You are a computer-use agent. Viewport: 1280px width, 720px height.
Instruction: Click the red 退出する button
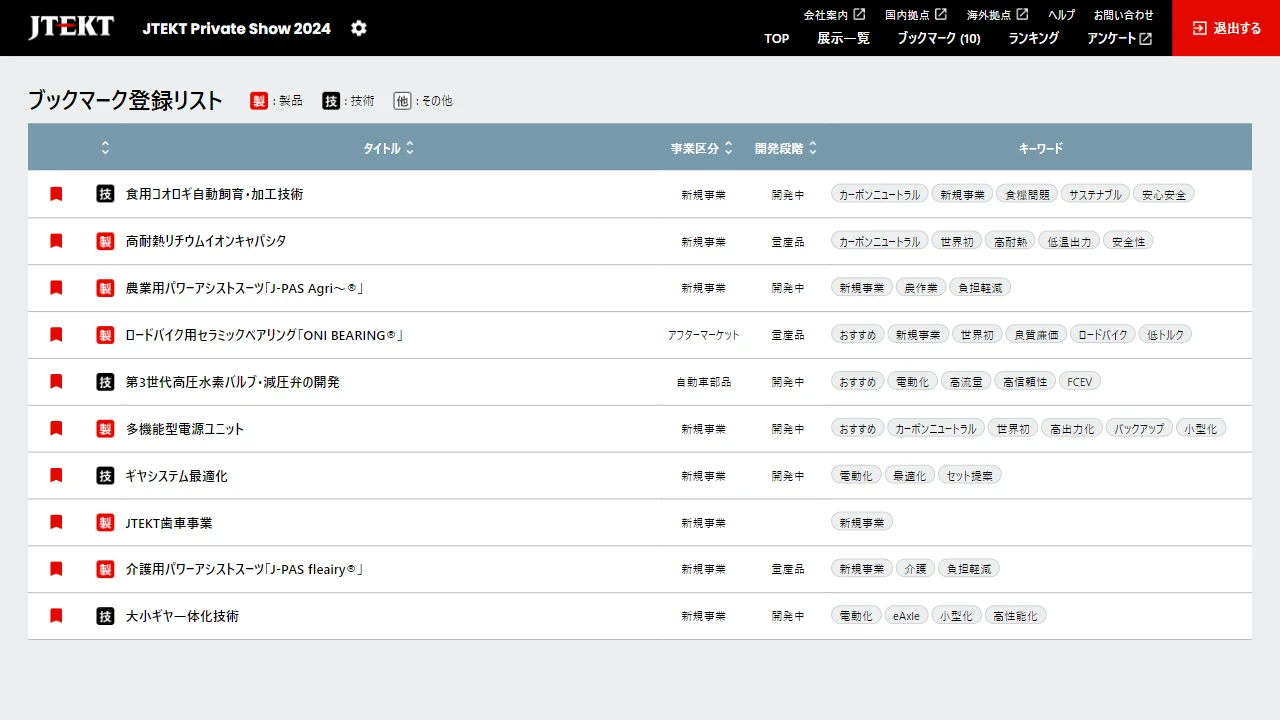click(1226, 28)
